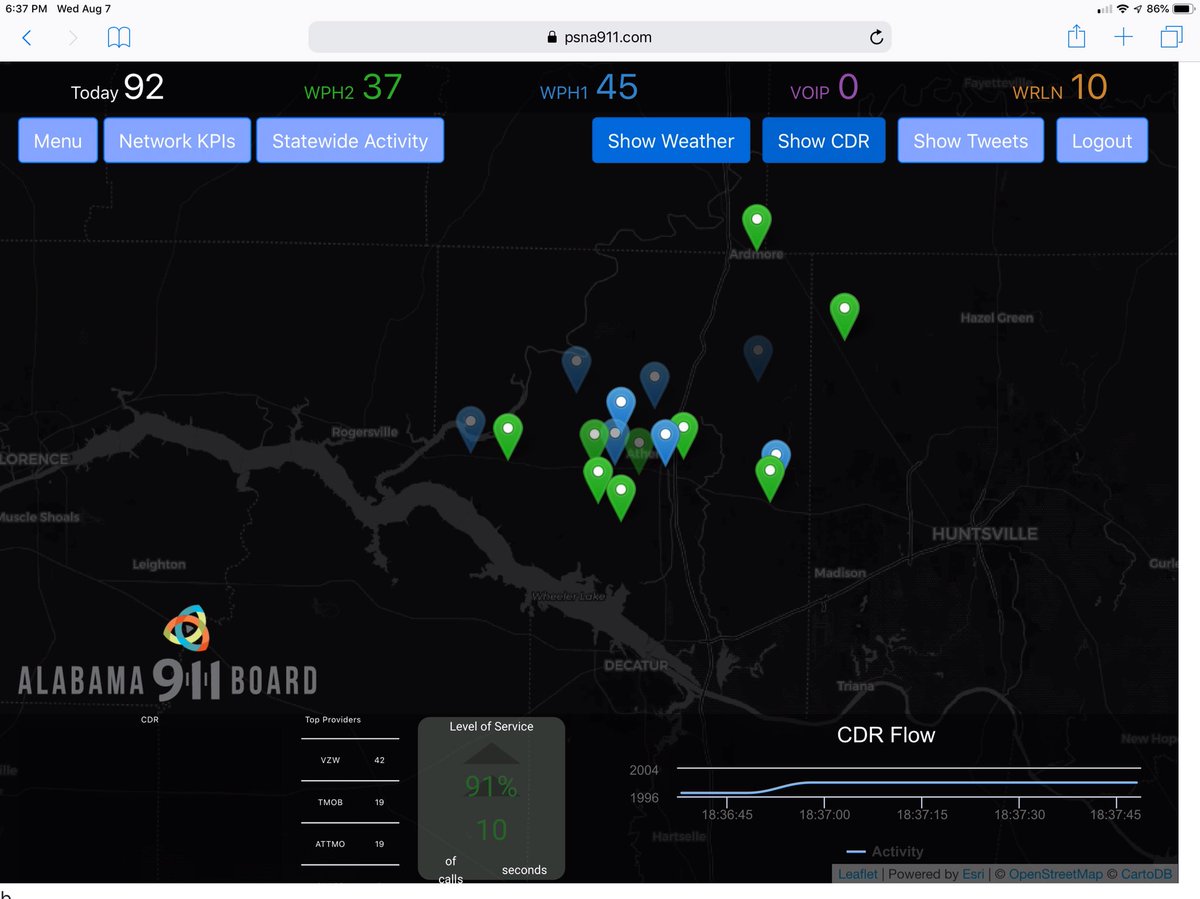Image resolution: width=1200 pixels, height=899 pixels.
Task: Click the 91% Level of Service value
Action: point(491,787)
